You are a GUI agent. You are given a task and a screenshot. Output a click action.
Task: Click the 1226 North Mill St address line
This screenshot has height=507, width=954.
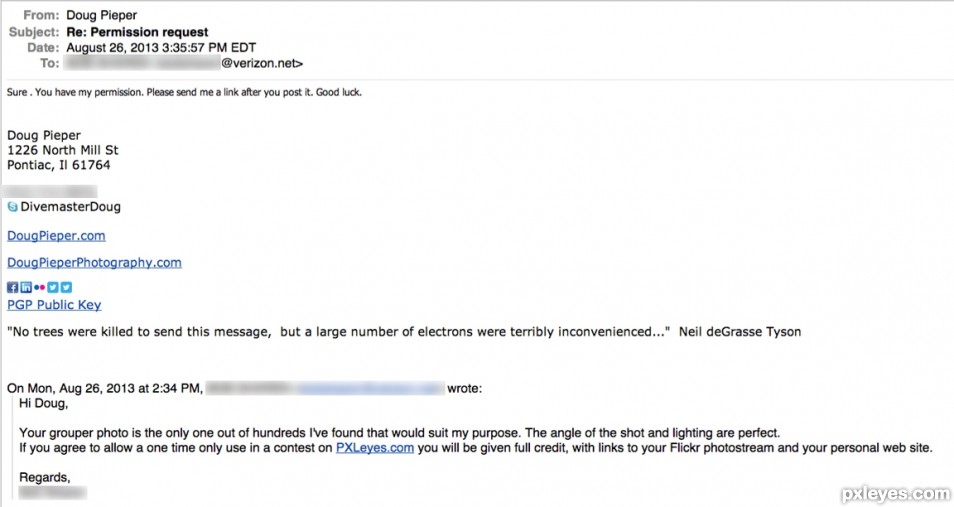pyautogui.click(x=63, y=150)
